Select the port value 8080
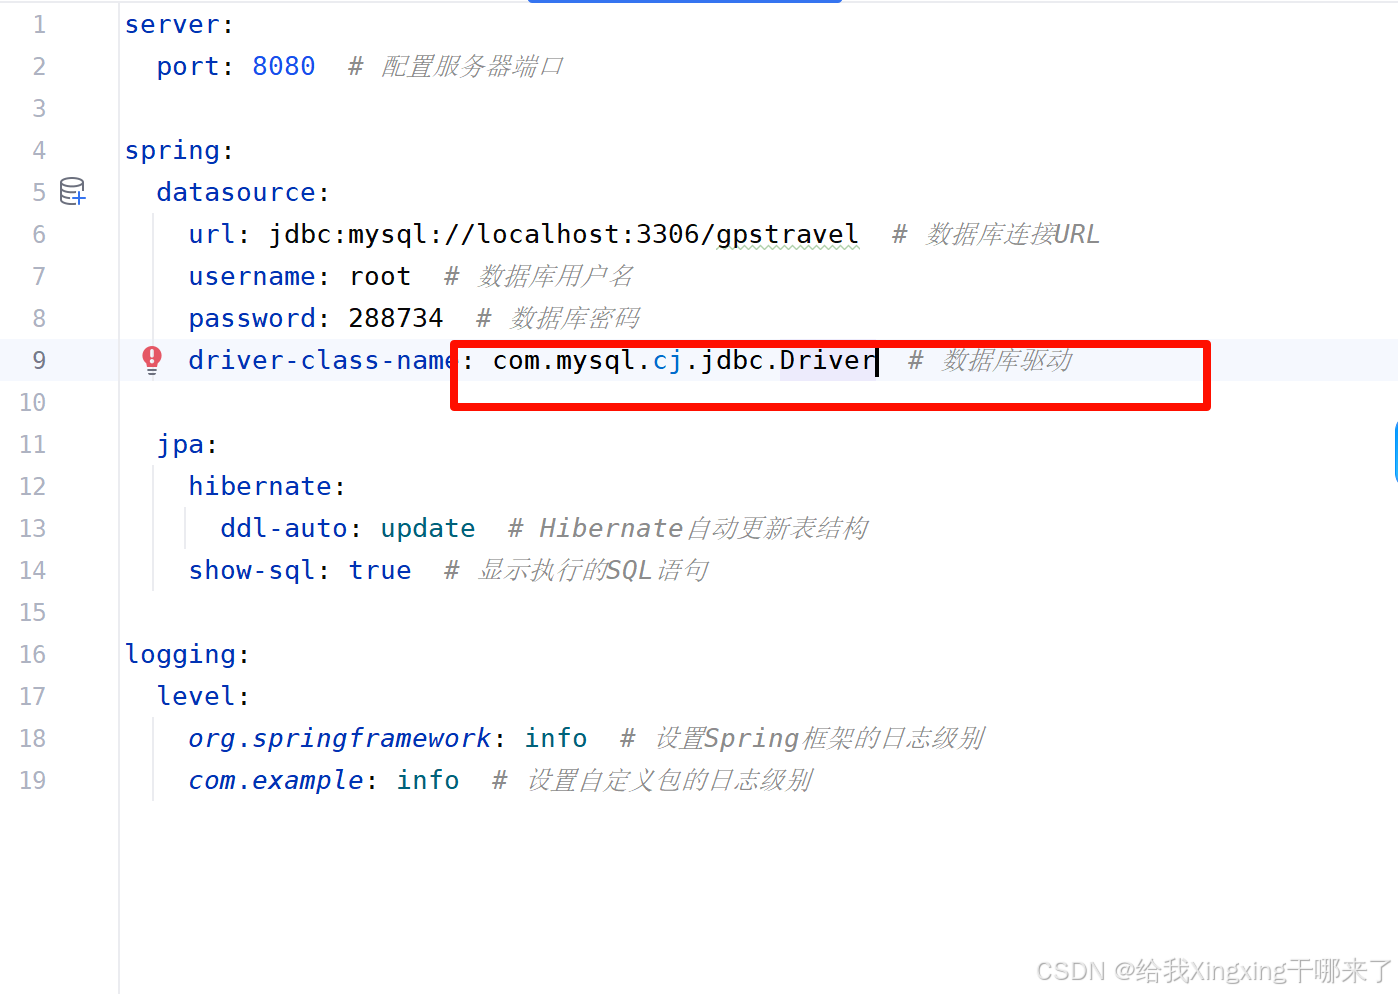This screenshot has width=1398, height=994. 284,66
